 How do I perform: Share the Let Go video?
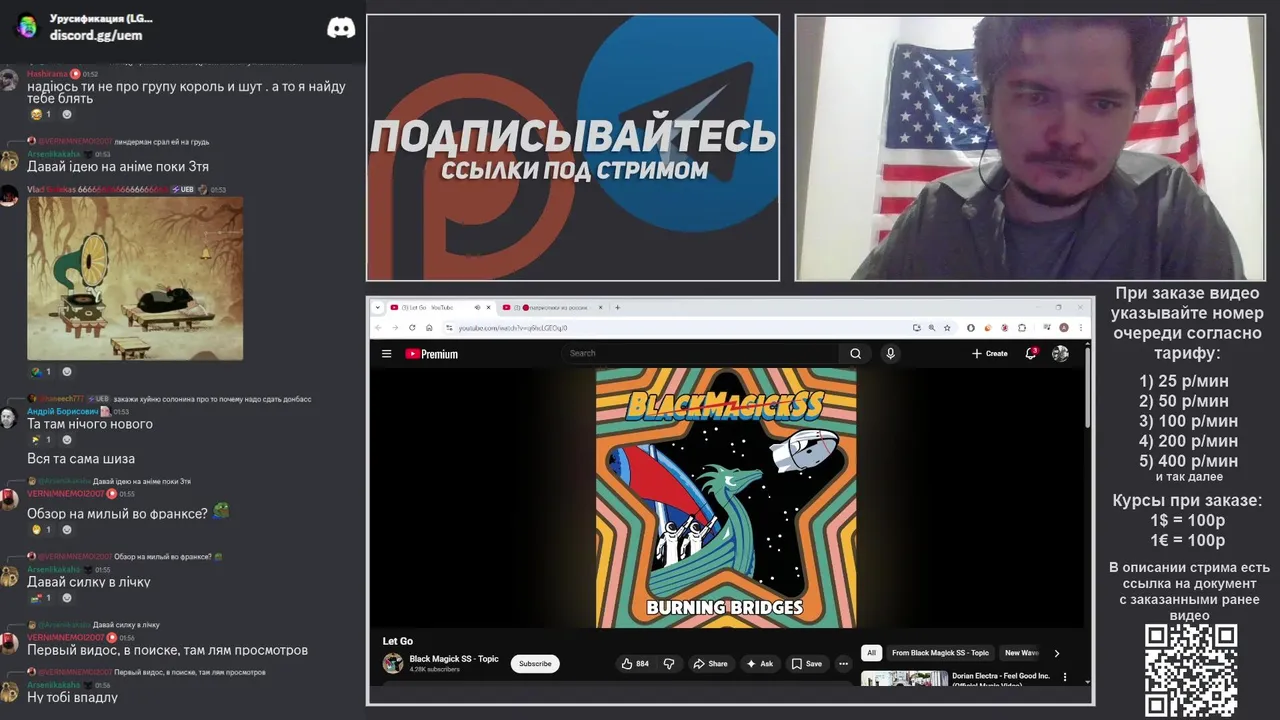pyautogui.click(x=710, y=663)
